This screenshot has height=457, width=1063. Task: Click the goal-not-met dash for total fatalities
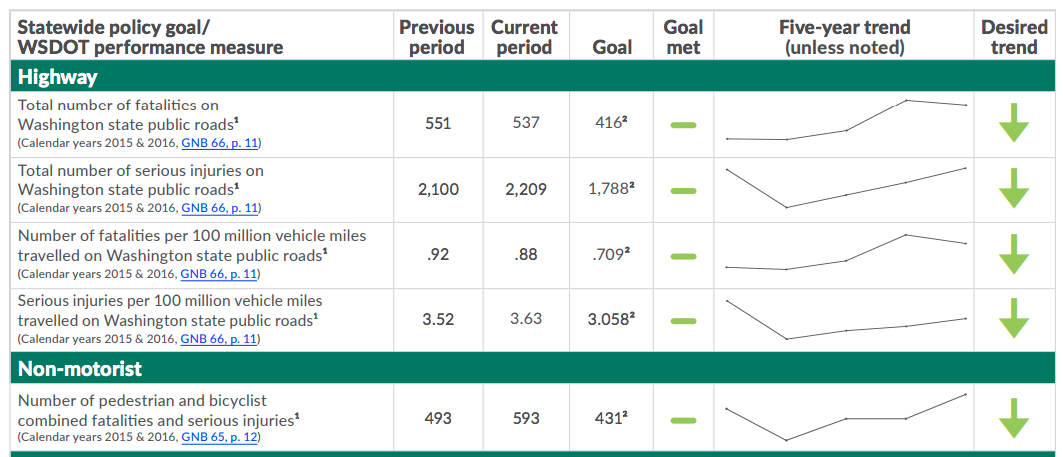[x=683, y=124]
